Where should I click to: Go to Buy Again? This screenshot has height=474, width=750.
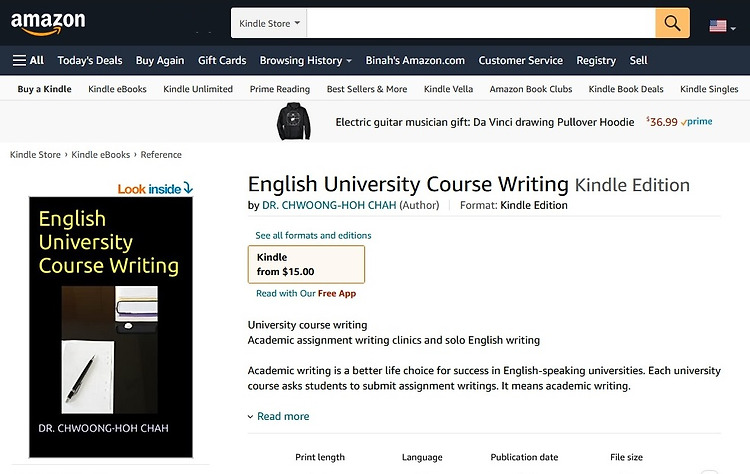tap(160, 60)
